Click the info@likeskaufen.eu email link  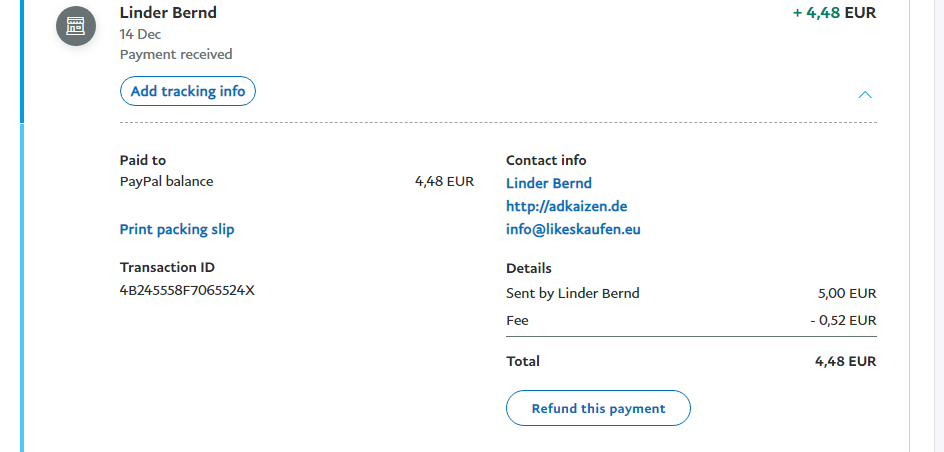click(573, 229)
